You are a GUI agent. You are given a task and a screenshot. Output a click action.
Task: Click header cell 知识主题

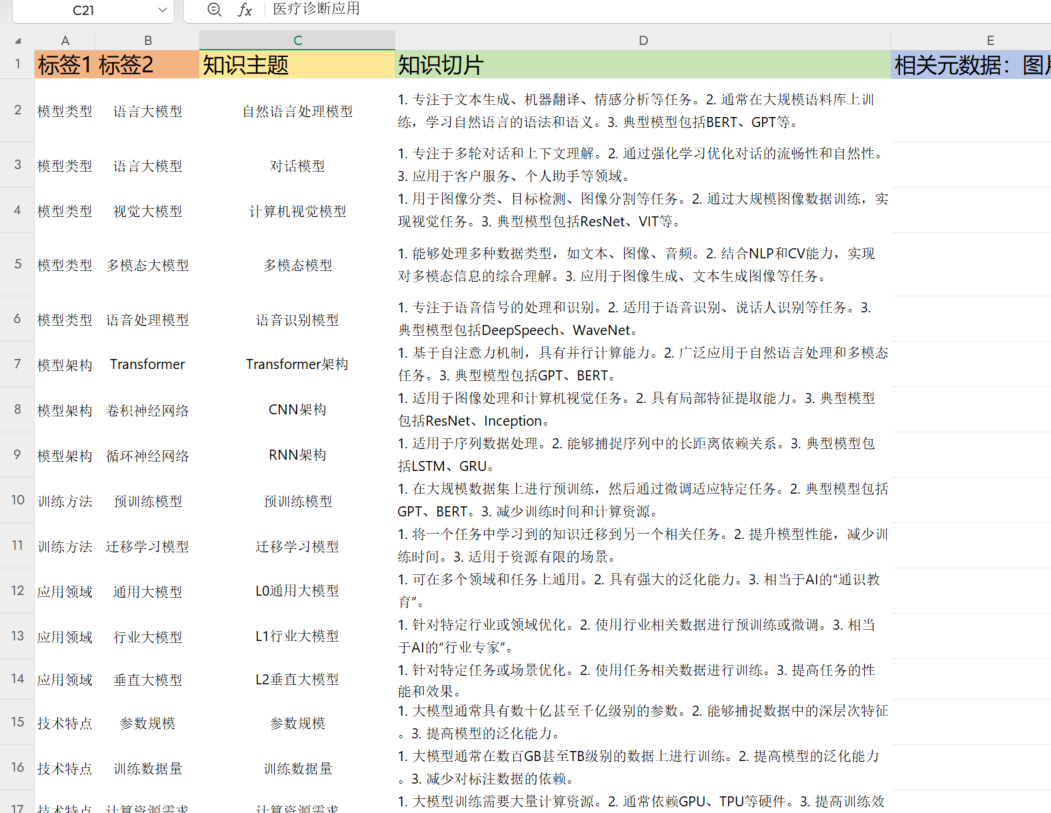coord(297,64)
